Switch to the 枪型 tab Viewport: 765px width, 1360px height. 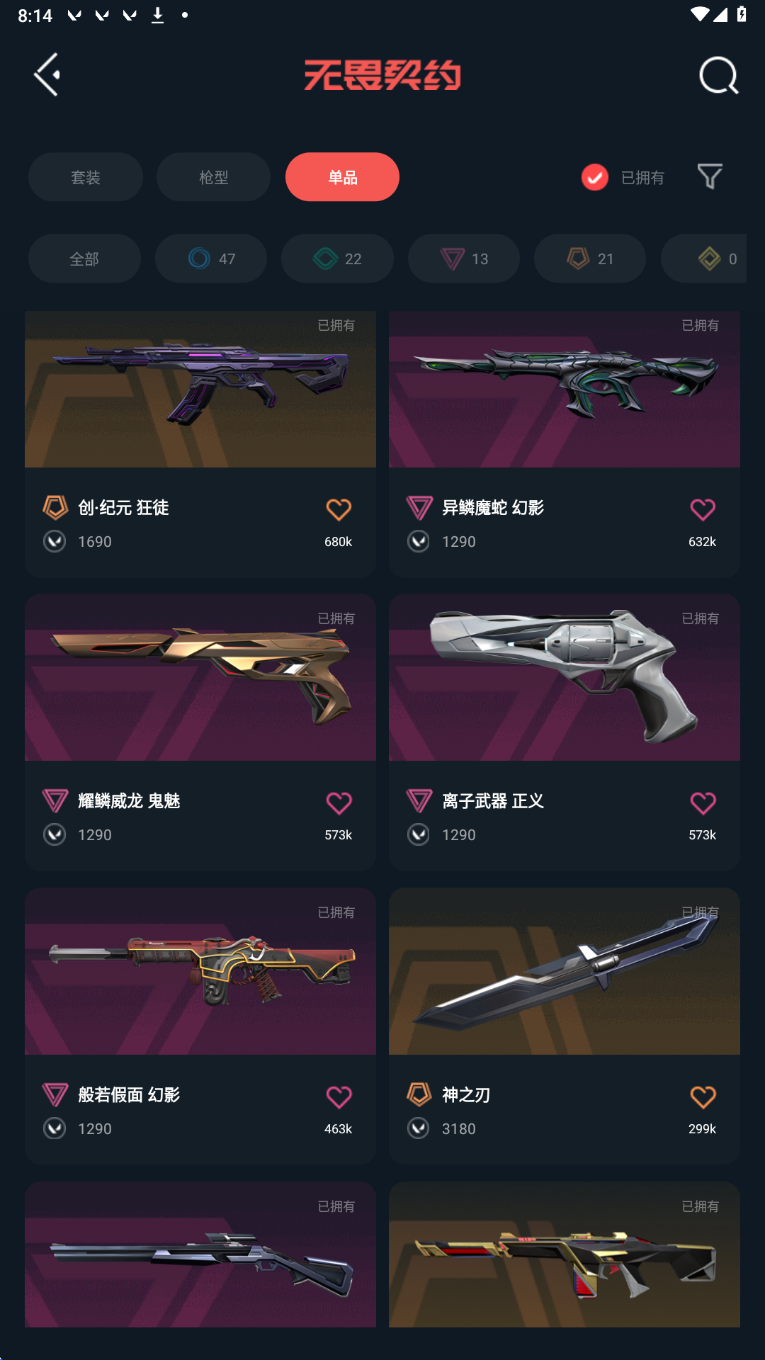214,177
